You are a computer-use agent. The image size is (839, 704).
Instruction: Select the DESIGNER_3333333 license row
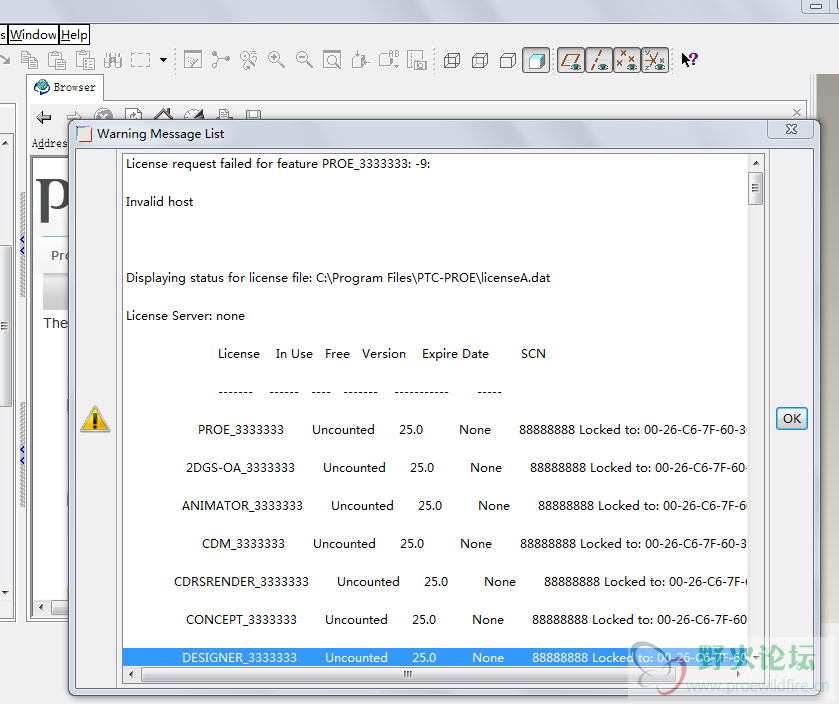click(x=435, y=657)
